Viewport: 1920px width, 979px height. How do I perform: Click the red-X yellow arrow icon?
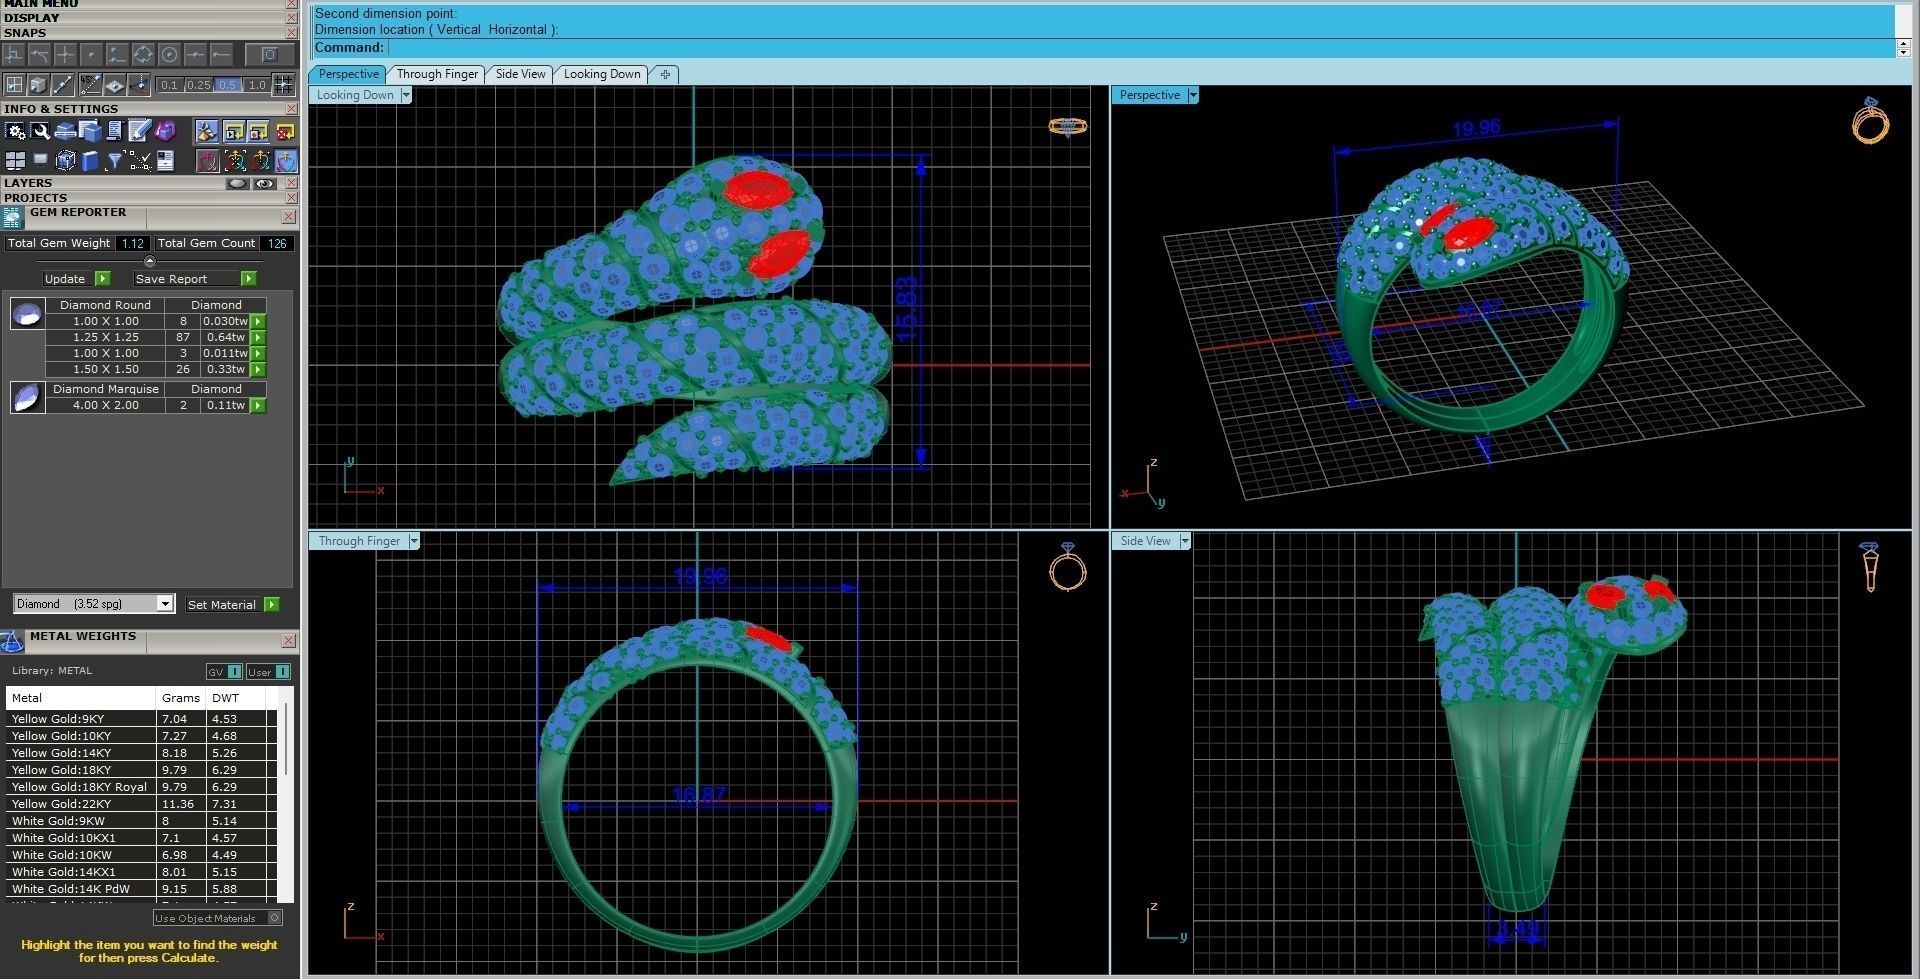pyautogui.click(x=284, y=131)
